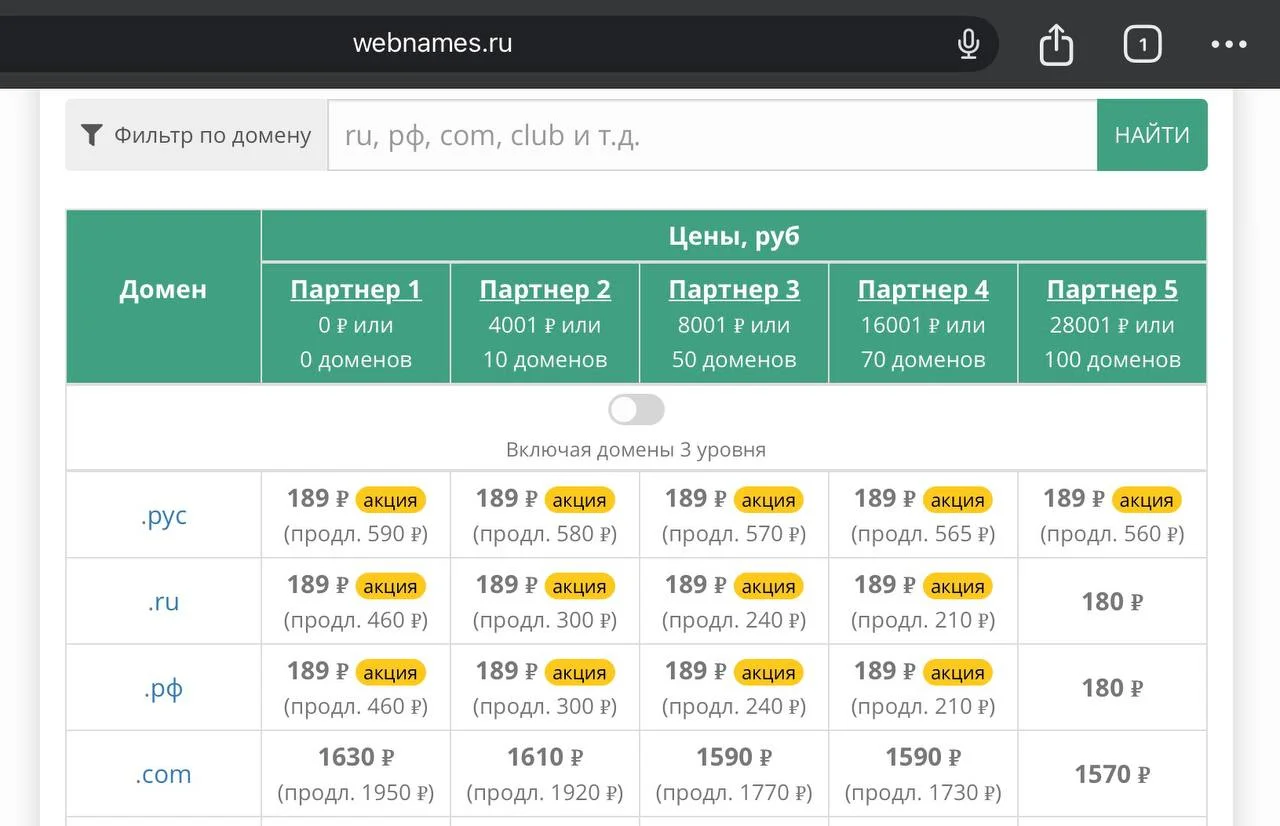Open the Партнер 4 link
The width and height of the screenshot is (1280, 826).
923,290
